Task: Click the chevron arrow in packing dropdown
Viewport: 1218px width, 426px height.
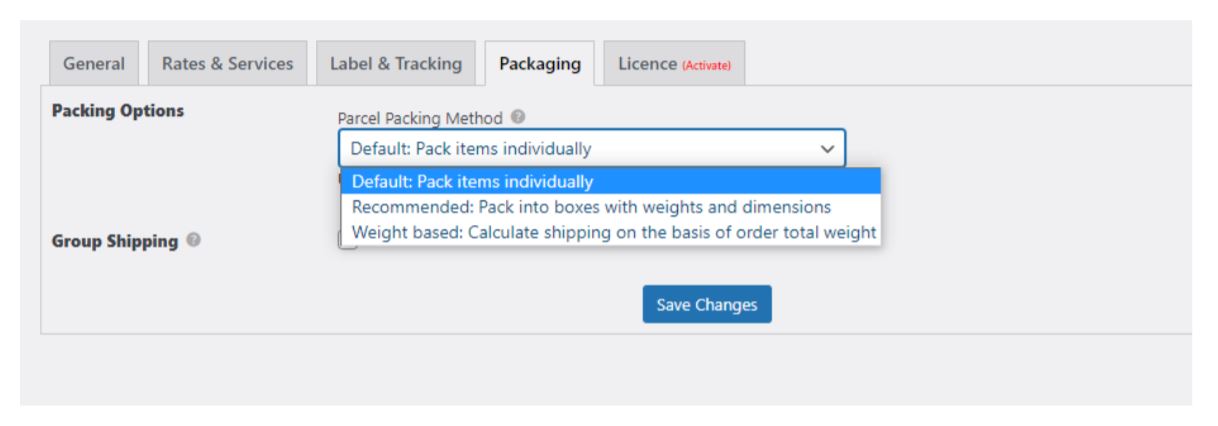Action: tap(827, 149)
